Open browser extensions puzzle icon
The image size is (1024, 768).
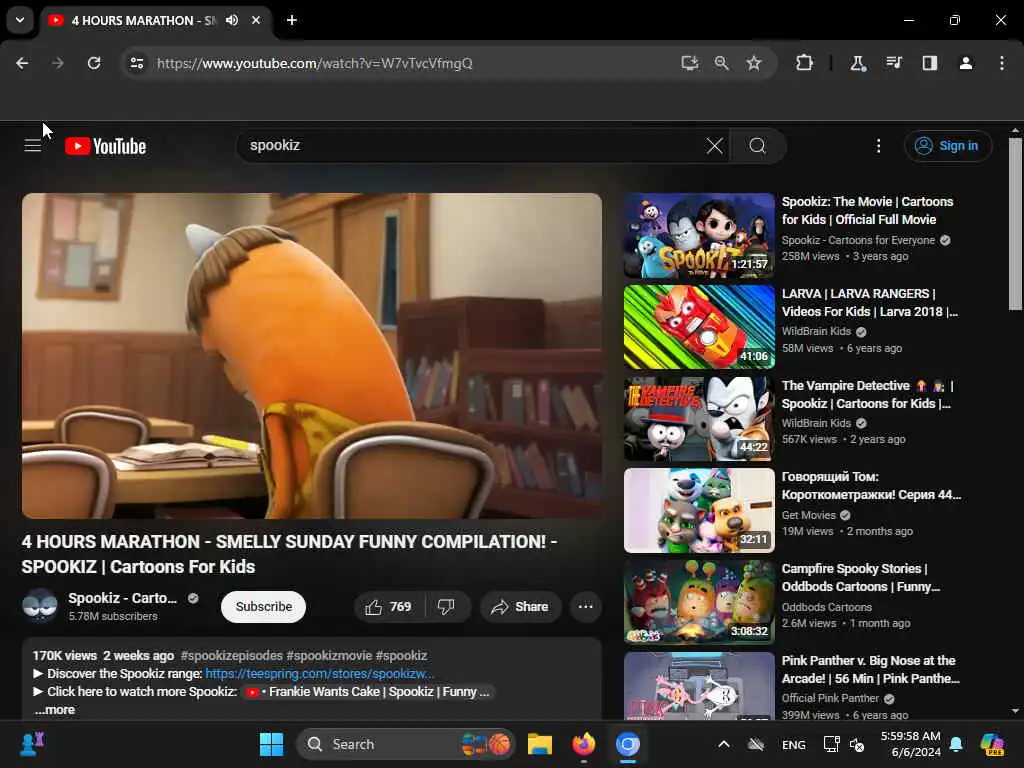pos(805,63)
